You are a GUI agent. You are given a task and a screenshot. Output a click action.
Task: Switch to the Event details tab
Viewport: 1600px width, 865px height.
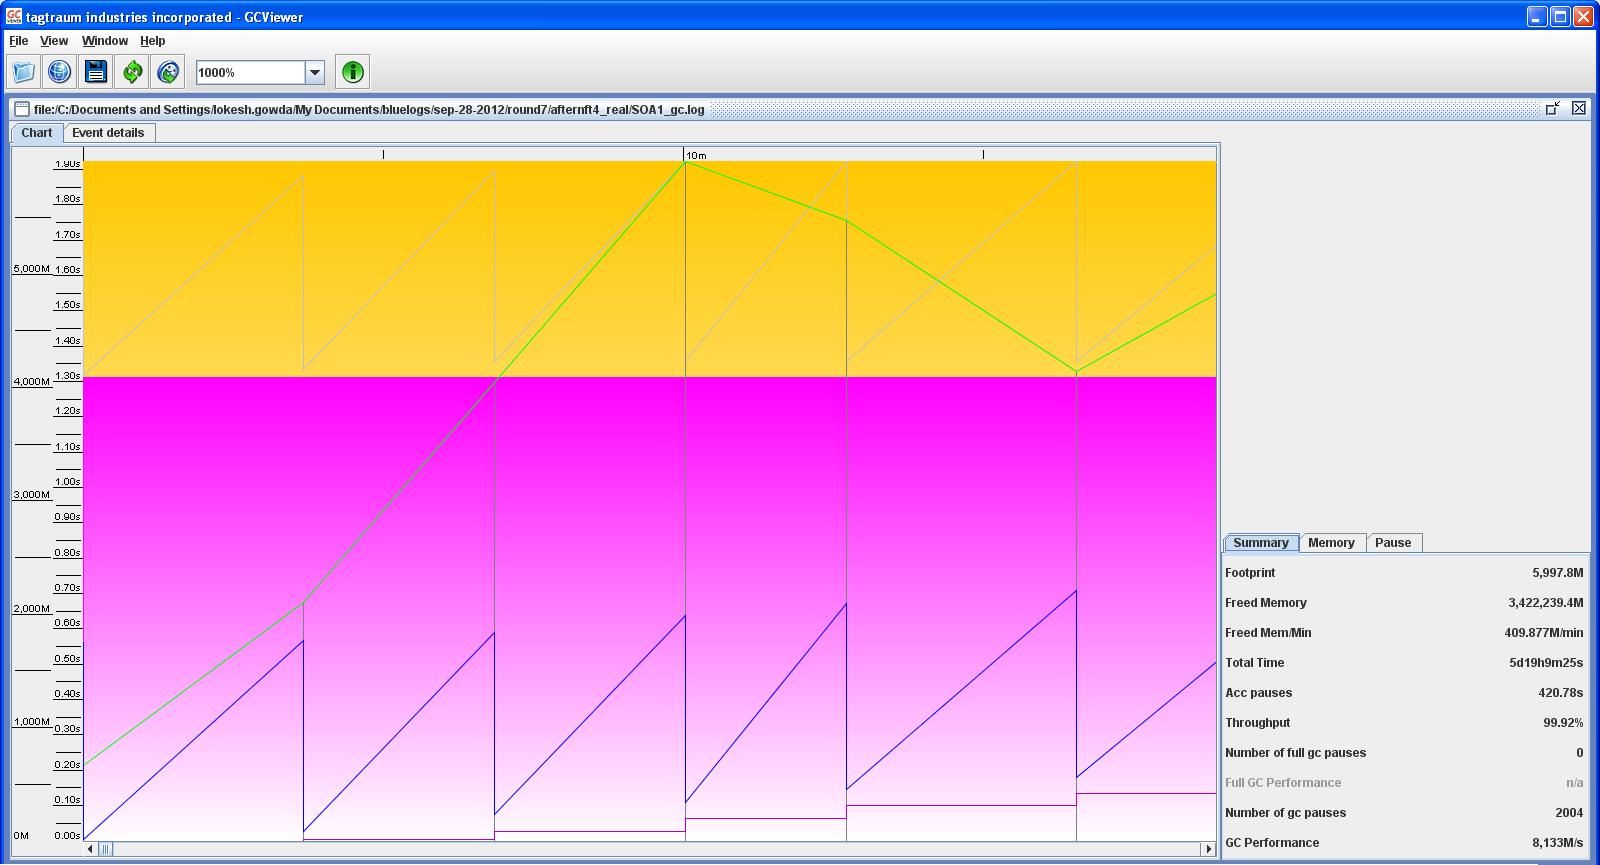(108, 133)
